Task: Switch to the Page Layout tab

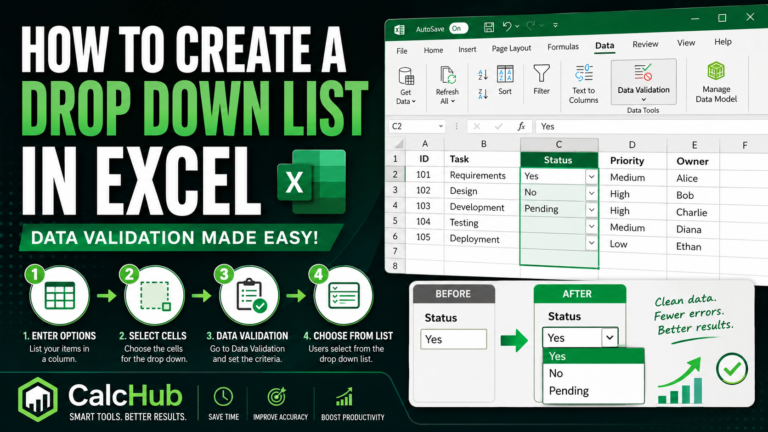Action: click(x=511, y=48)
